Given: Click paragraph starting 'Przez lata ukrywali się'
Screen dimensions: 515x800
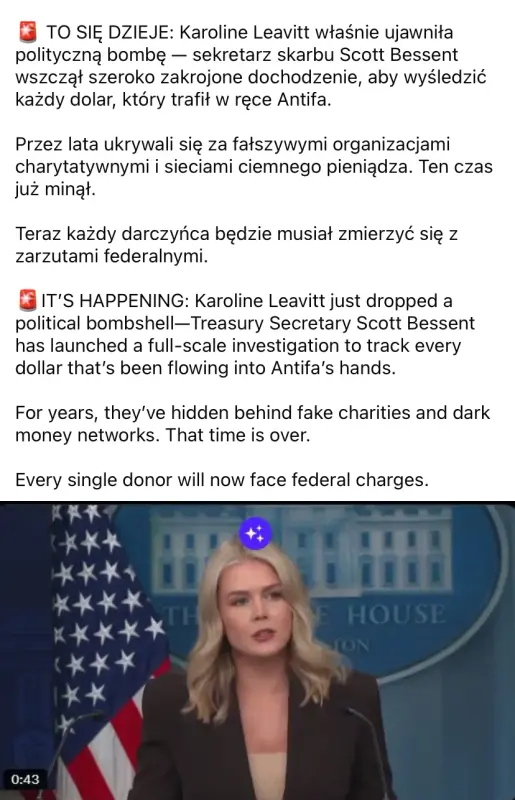Looking at the screenshot, I should pos(254,167).
